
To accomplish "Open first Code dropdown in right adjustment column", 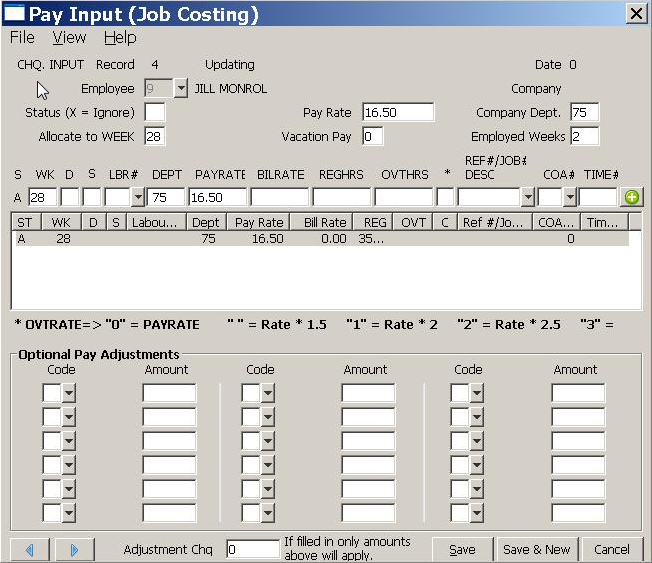I will coord(477,393).
